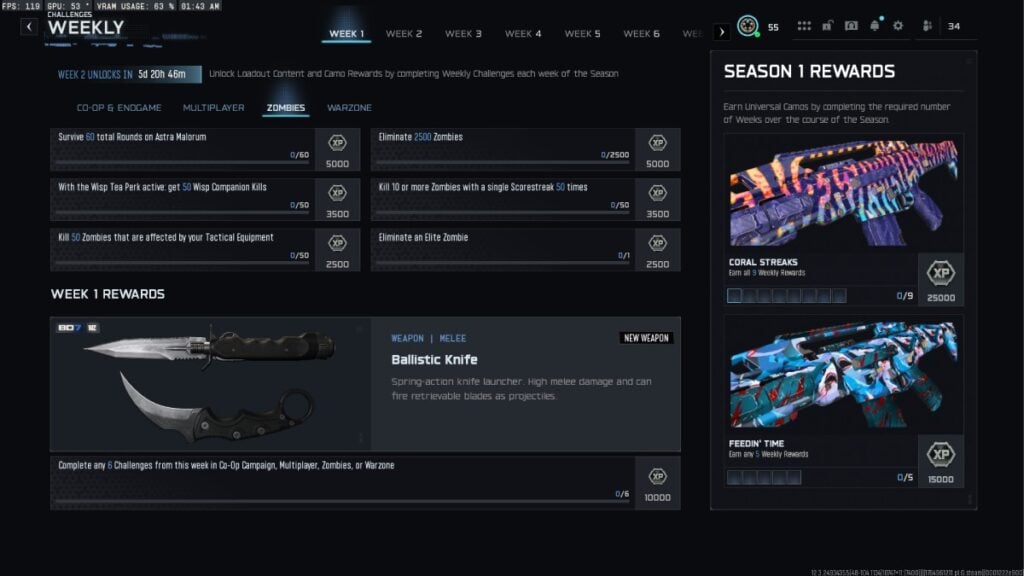Open notifications bell icon
Image resolution: width=1024 pixels, height=576 pixels.
(x=874, y=26)
